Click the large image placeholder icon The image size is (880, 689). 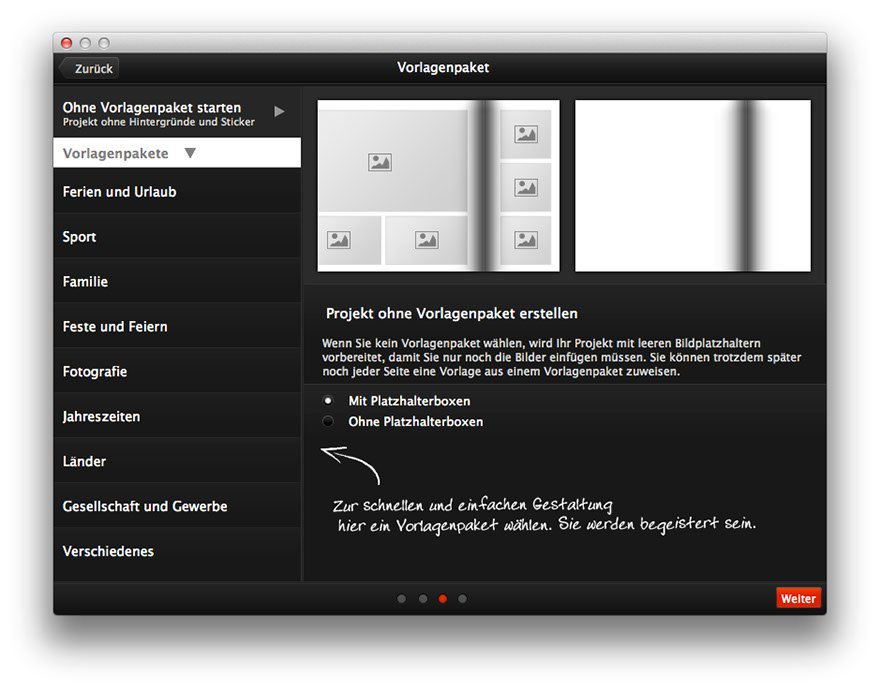click(x=380, y=162)
